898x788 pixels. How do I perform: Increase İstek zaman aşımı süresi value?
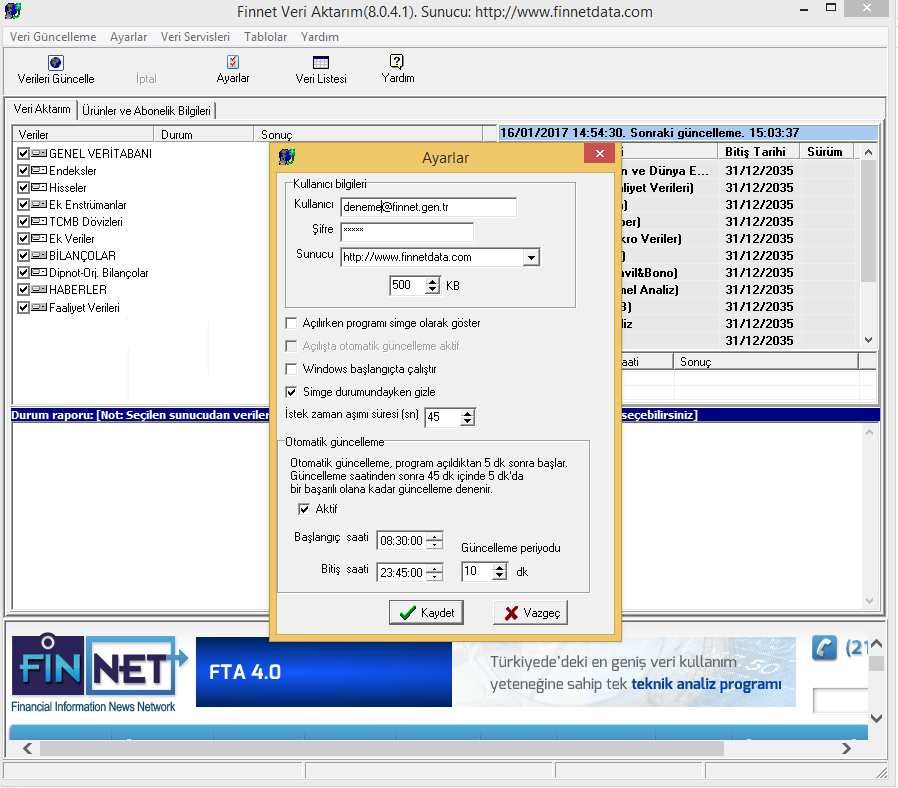click(x=468, y=413)
